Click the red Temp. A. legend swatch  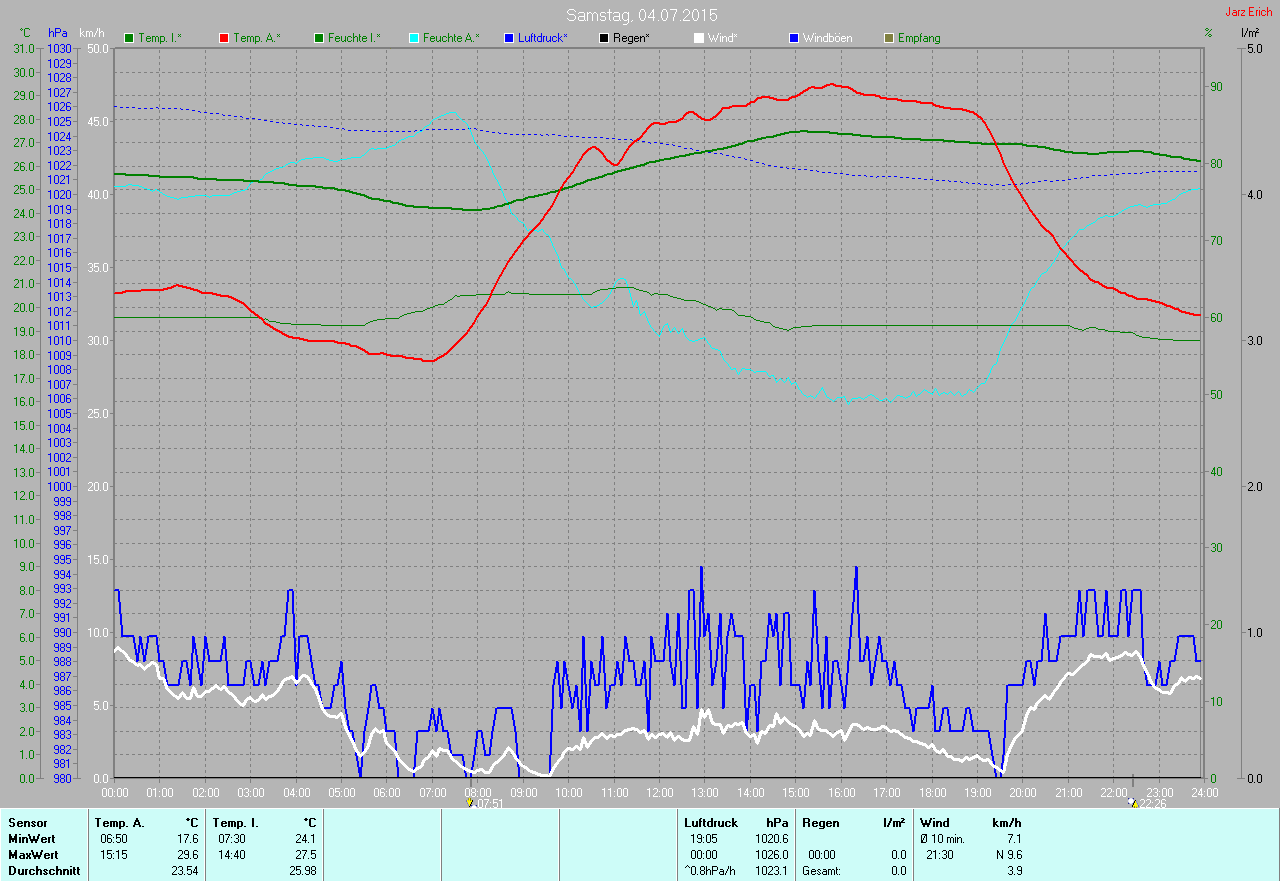(224, 38)
